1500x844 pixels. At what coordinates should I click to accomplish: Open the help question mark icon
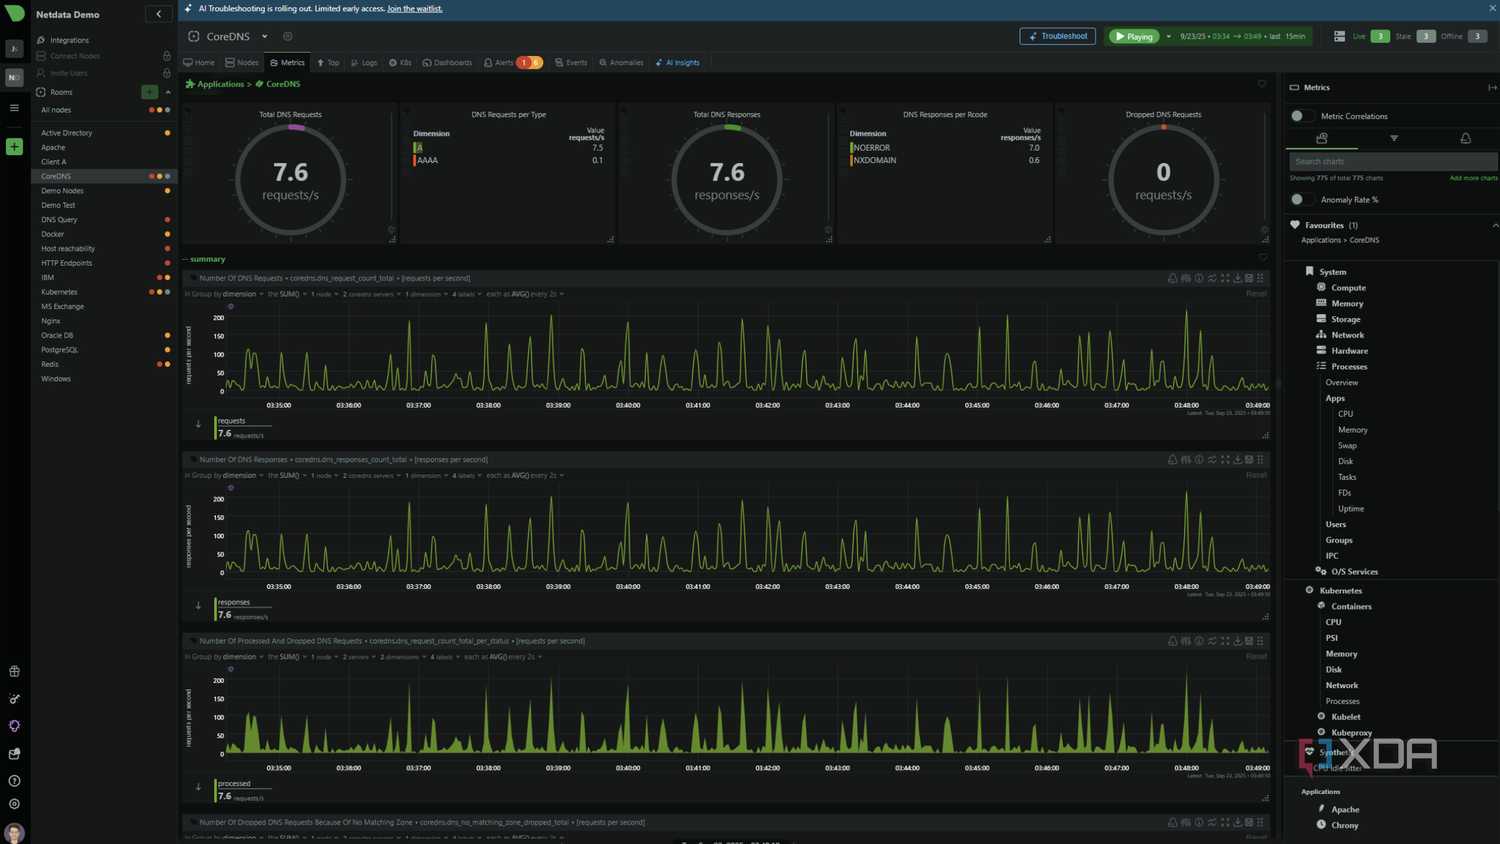coord(14,781)
